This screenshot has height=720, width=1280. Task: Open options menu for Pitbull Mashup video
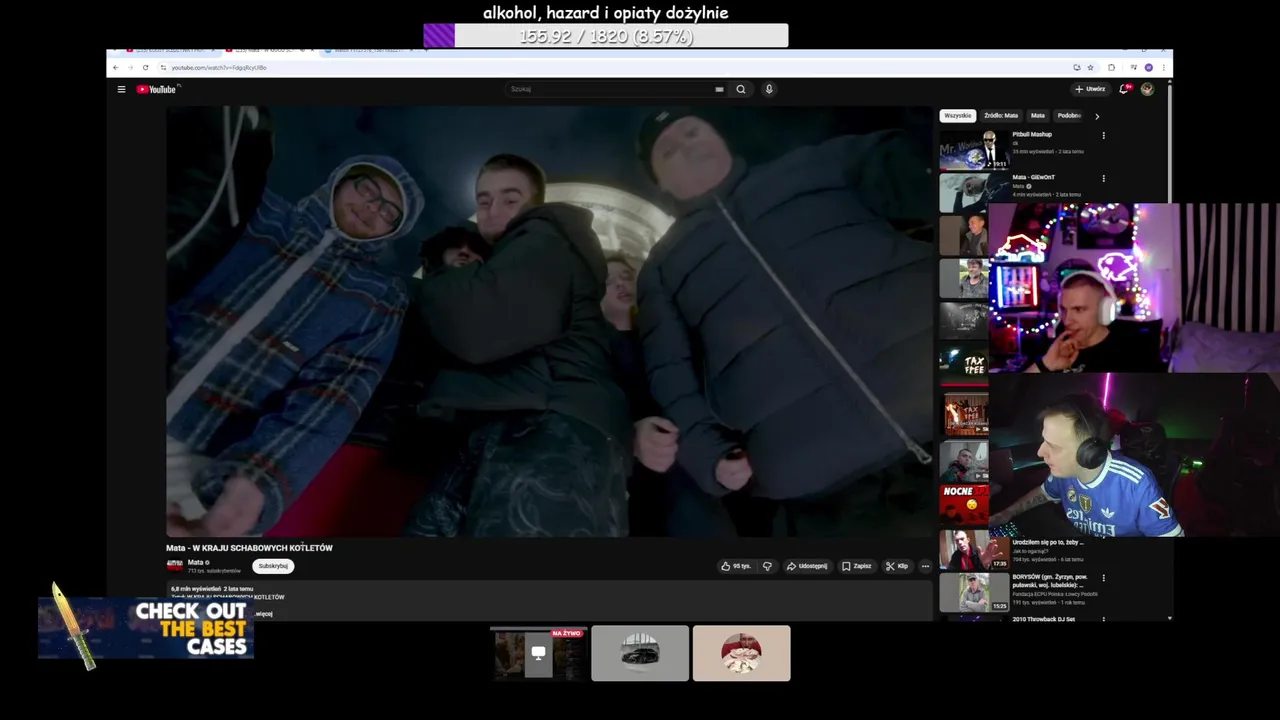pos(1103,135)
